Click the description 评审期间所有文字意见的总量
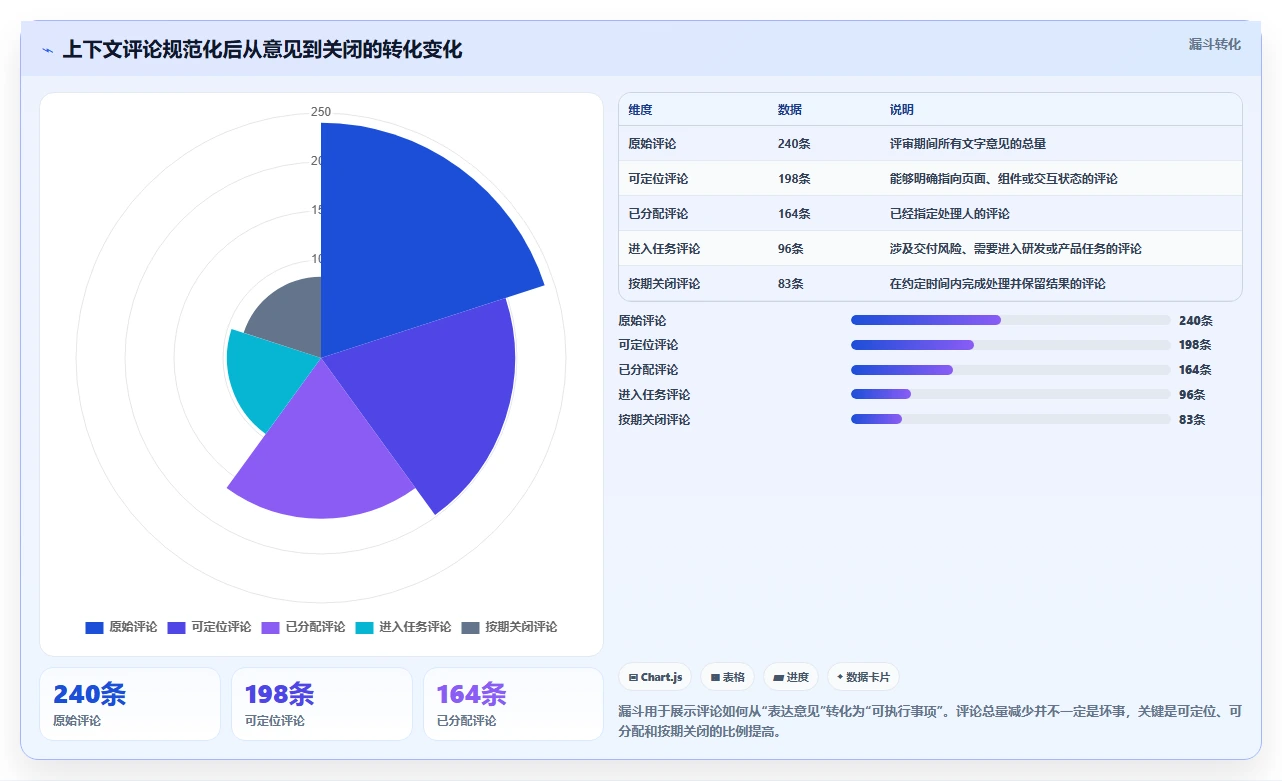The image size is (1282, 781). (968, 144)
